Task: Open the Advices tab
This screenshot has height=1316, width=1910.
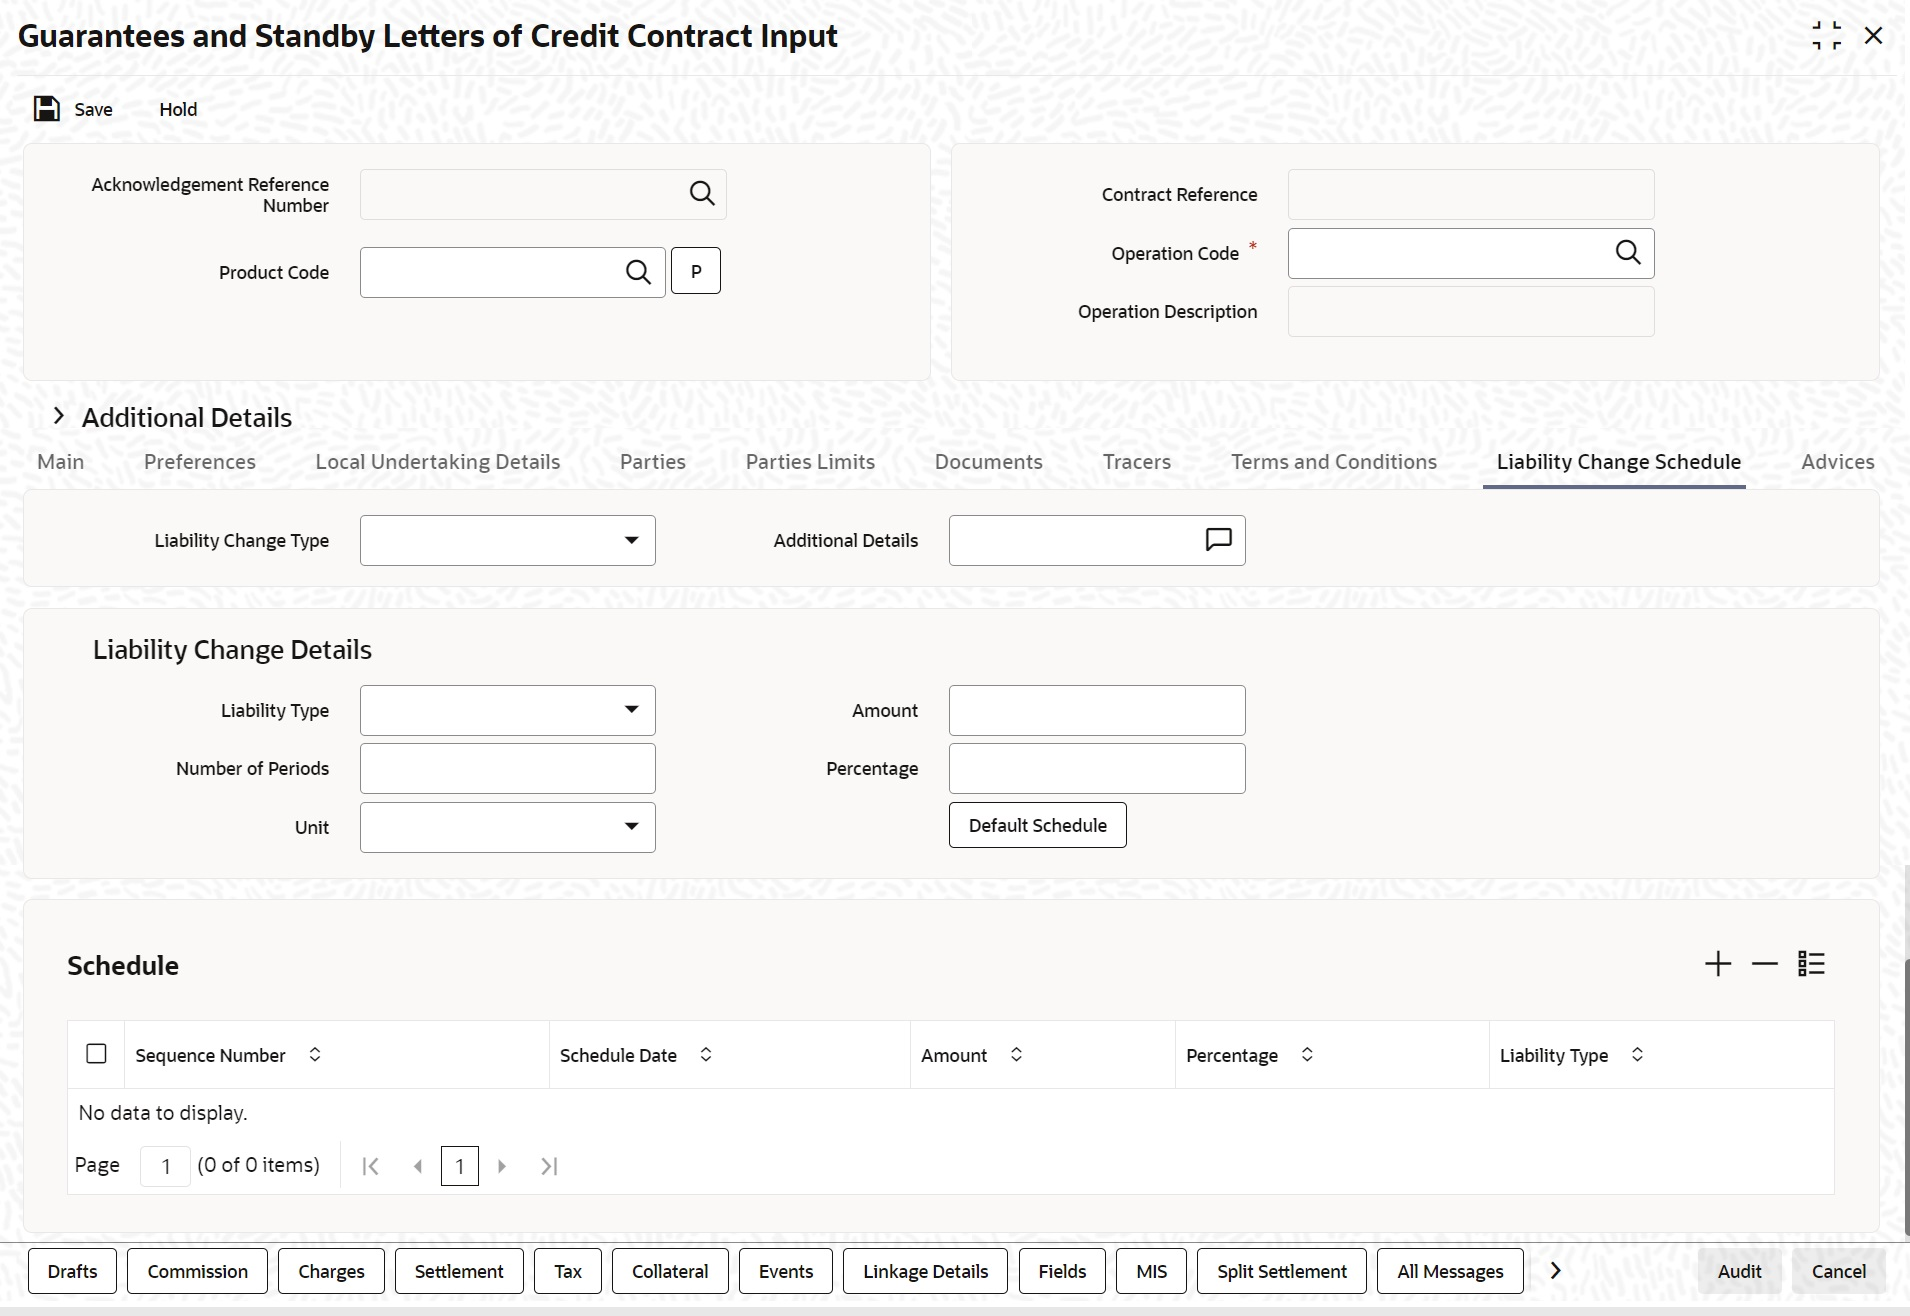Action: [1838, 462]
